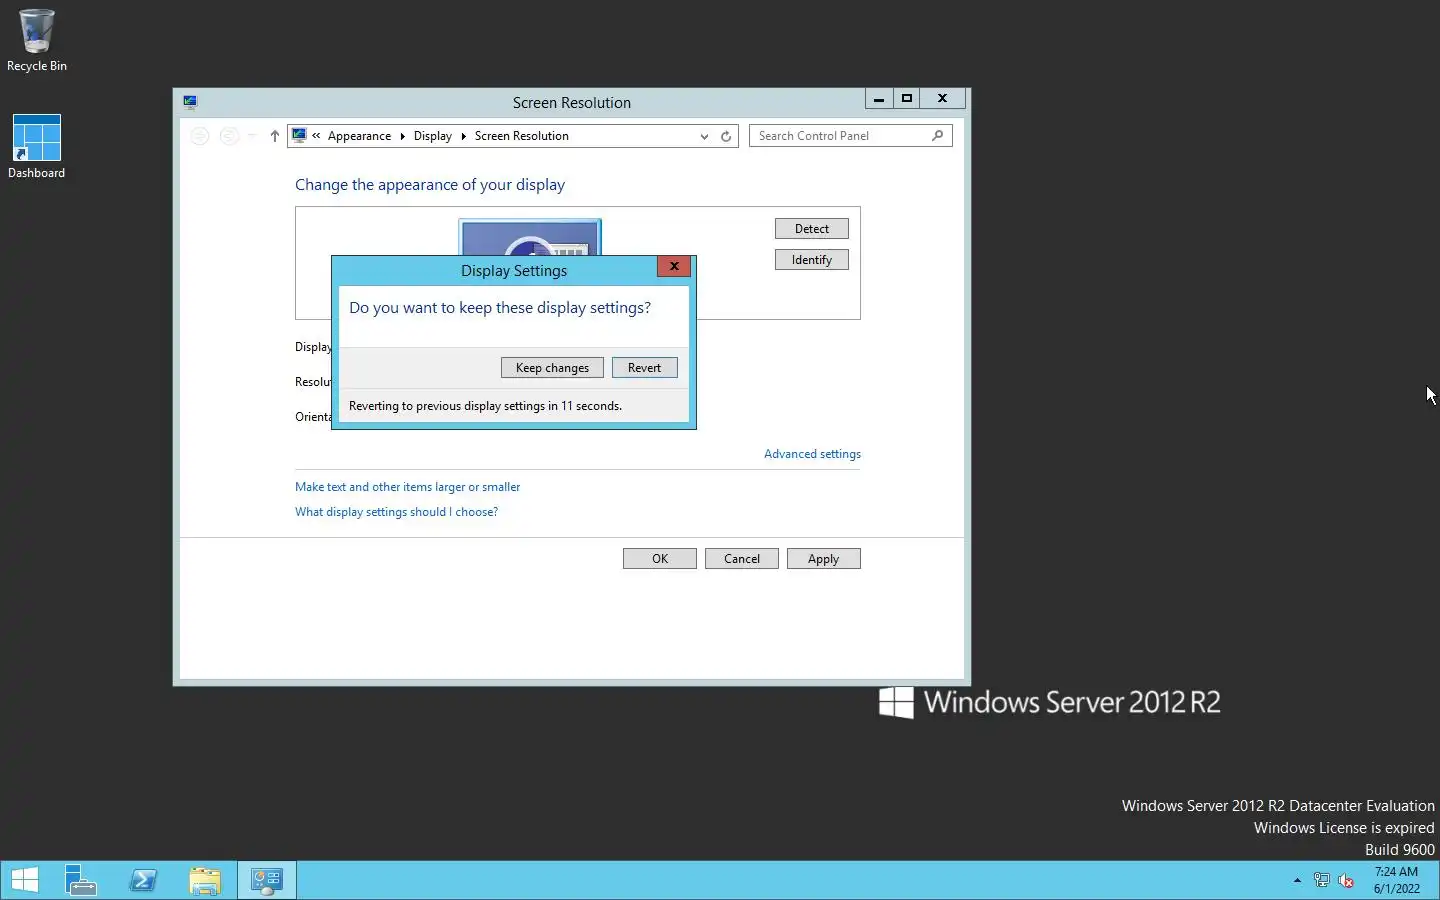Show hidden tray icons arrow
Screen dimensions: 1440x900
(1297, 881)
